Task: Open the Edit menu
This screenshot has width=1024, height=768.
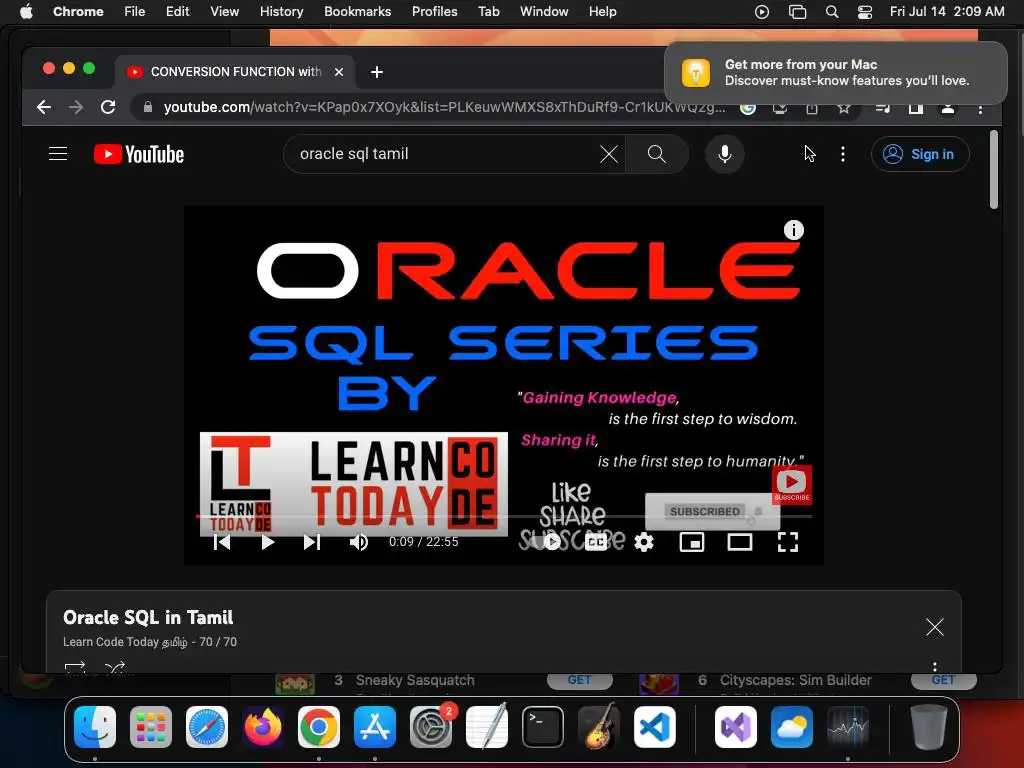Action: click(177, 12)
